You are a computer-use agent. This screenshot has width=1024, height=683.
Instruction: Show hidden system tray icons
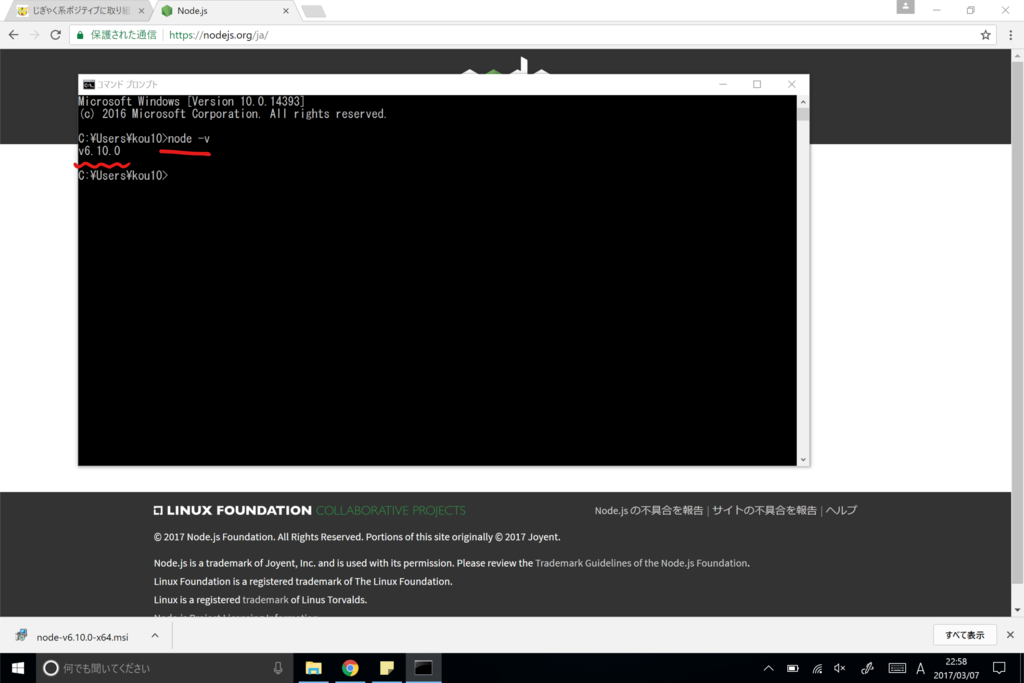769,668
